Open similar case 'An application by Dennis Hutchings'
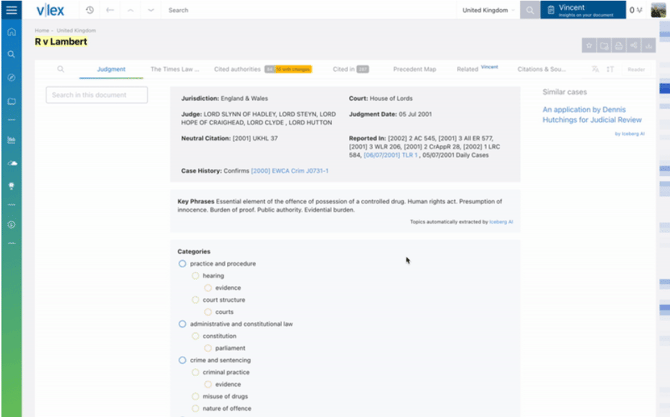The width and height of the screenshot is (670, 417). [592, 115]
